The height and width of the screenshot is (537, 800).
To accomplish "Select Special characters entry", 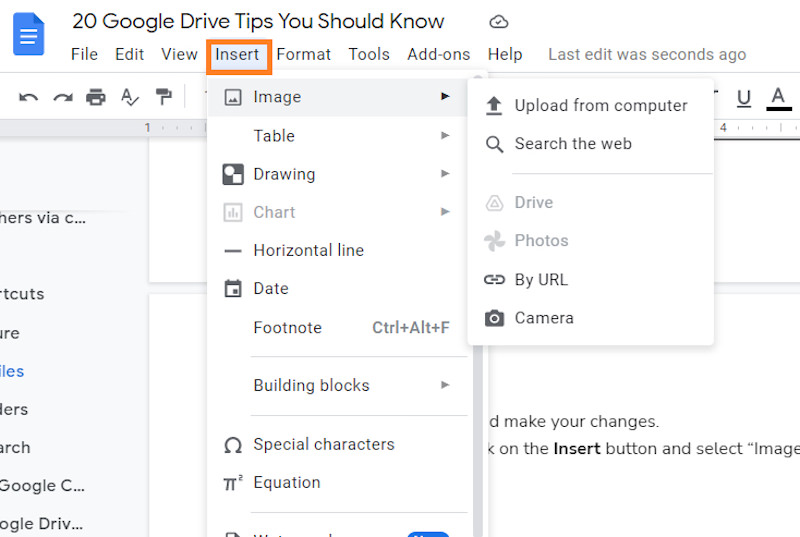I will [x=338, y=445].
